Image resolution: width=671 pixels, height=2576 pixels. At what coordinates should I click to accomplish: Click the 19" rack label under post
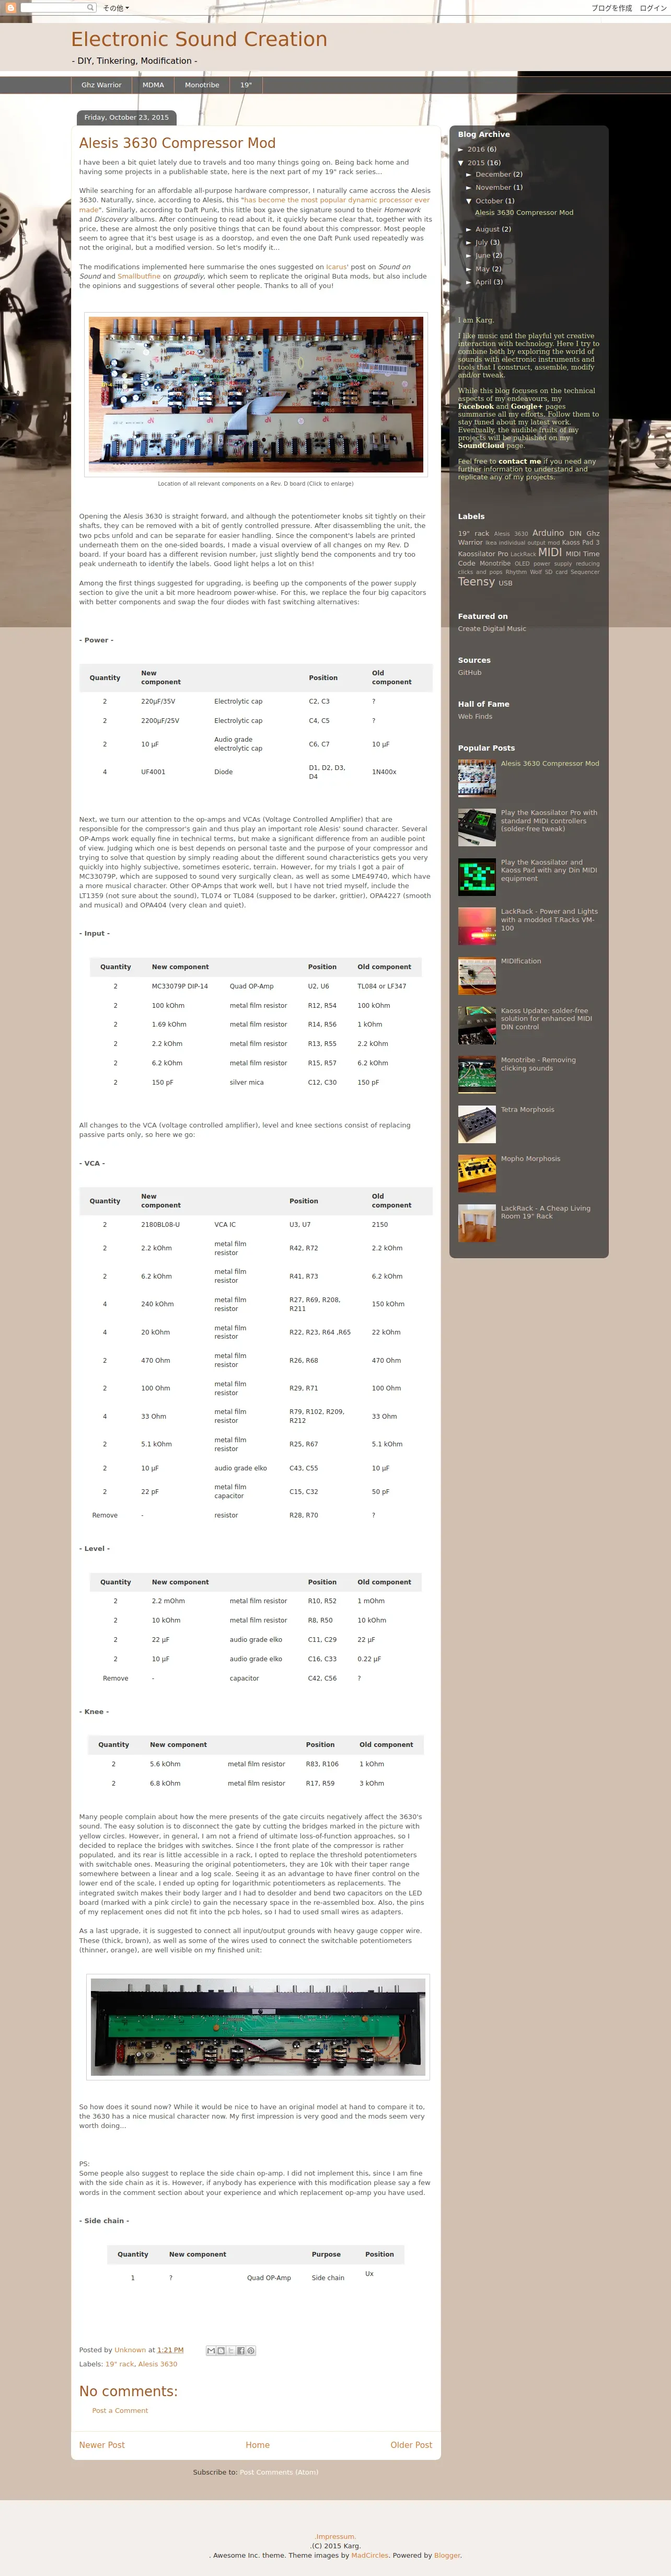coord(120,2364)
